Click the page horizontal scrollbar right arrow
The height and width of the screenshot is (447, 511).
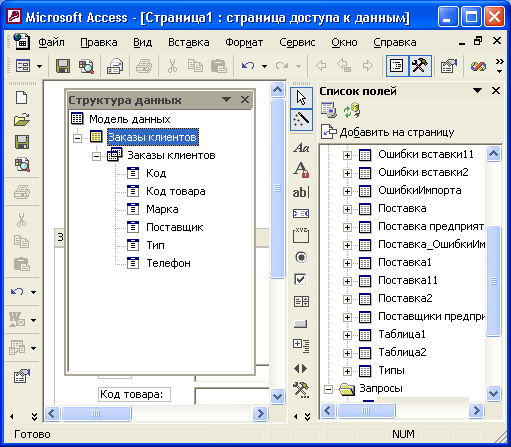click(x=260, y=414)
